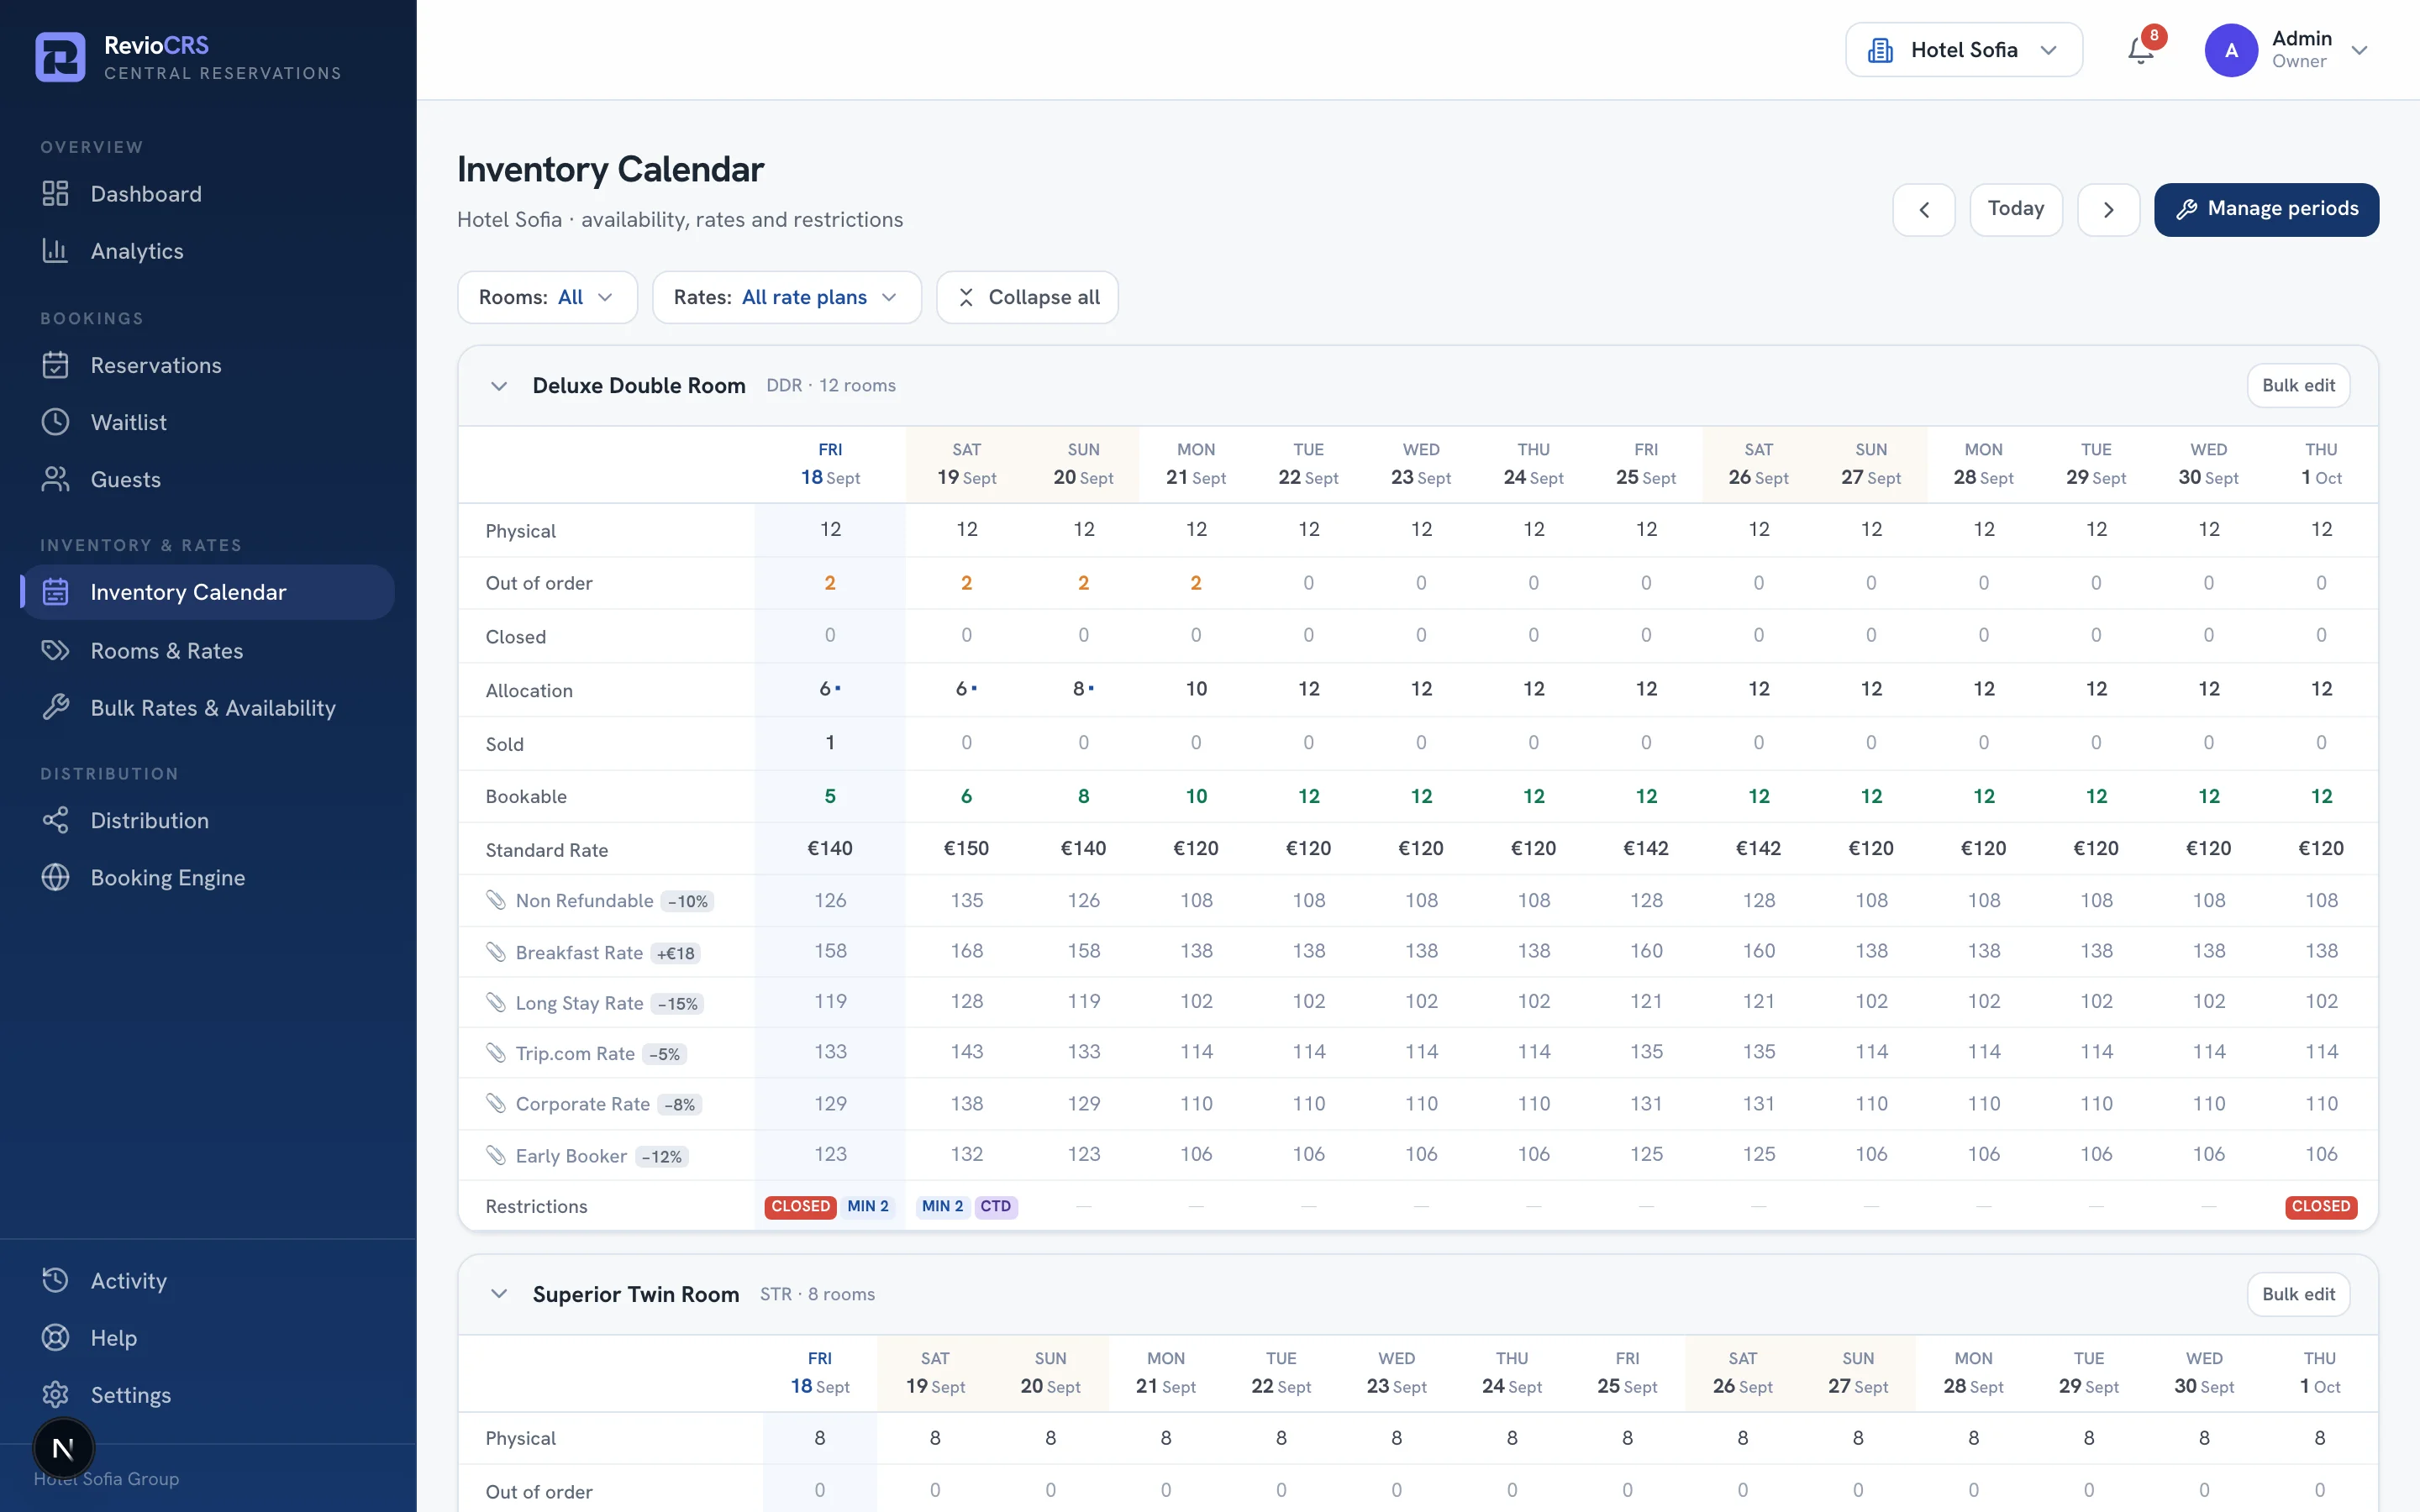This screenshot has height=1512, width=2420.
Task: Click the CLOSED restriction tag on 18 Sept
Action: pyautogui.click(x=801, y=1207)
